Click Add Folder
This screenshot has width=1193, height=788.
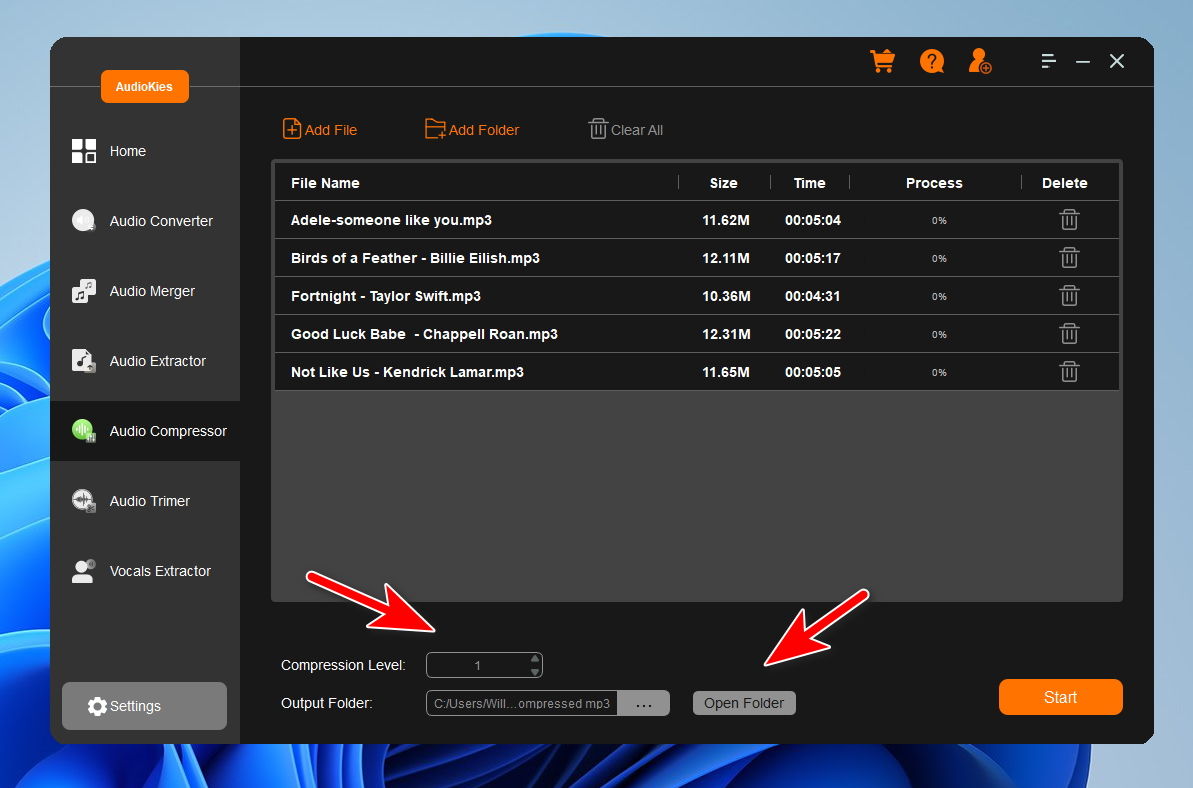(x=472, y=129)
